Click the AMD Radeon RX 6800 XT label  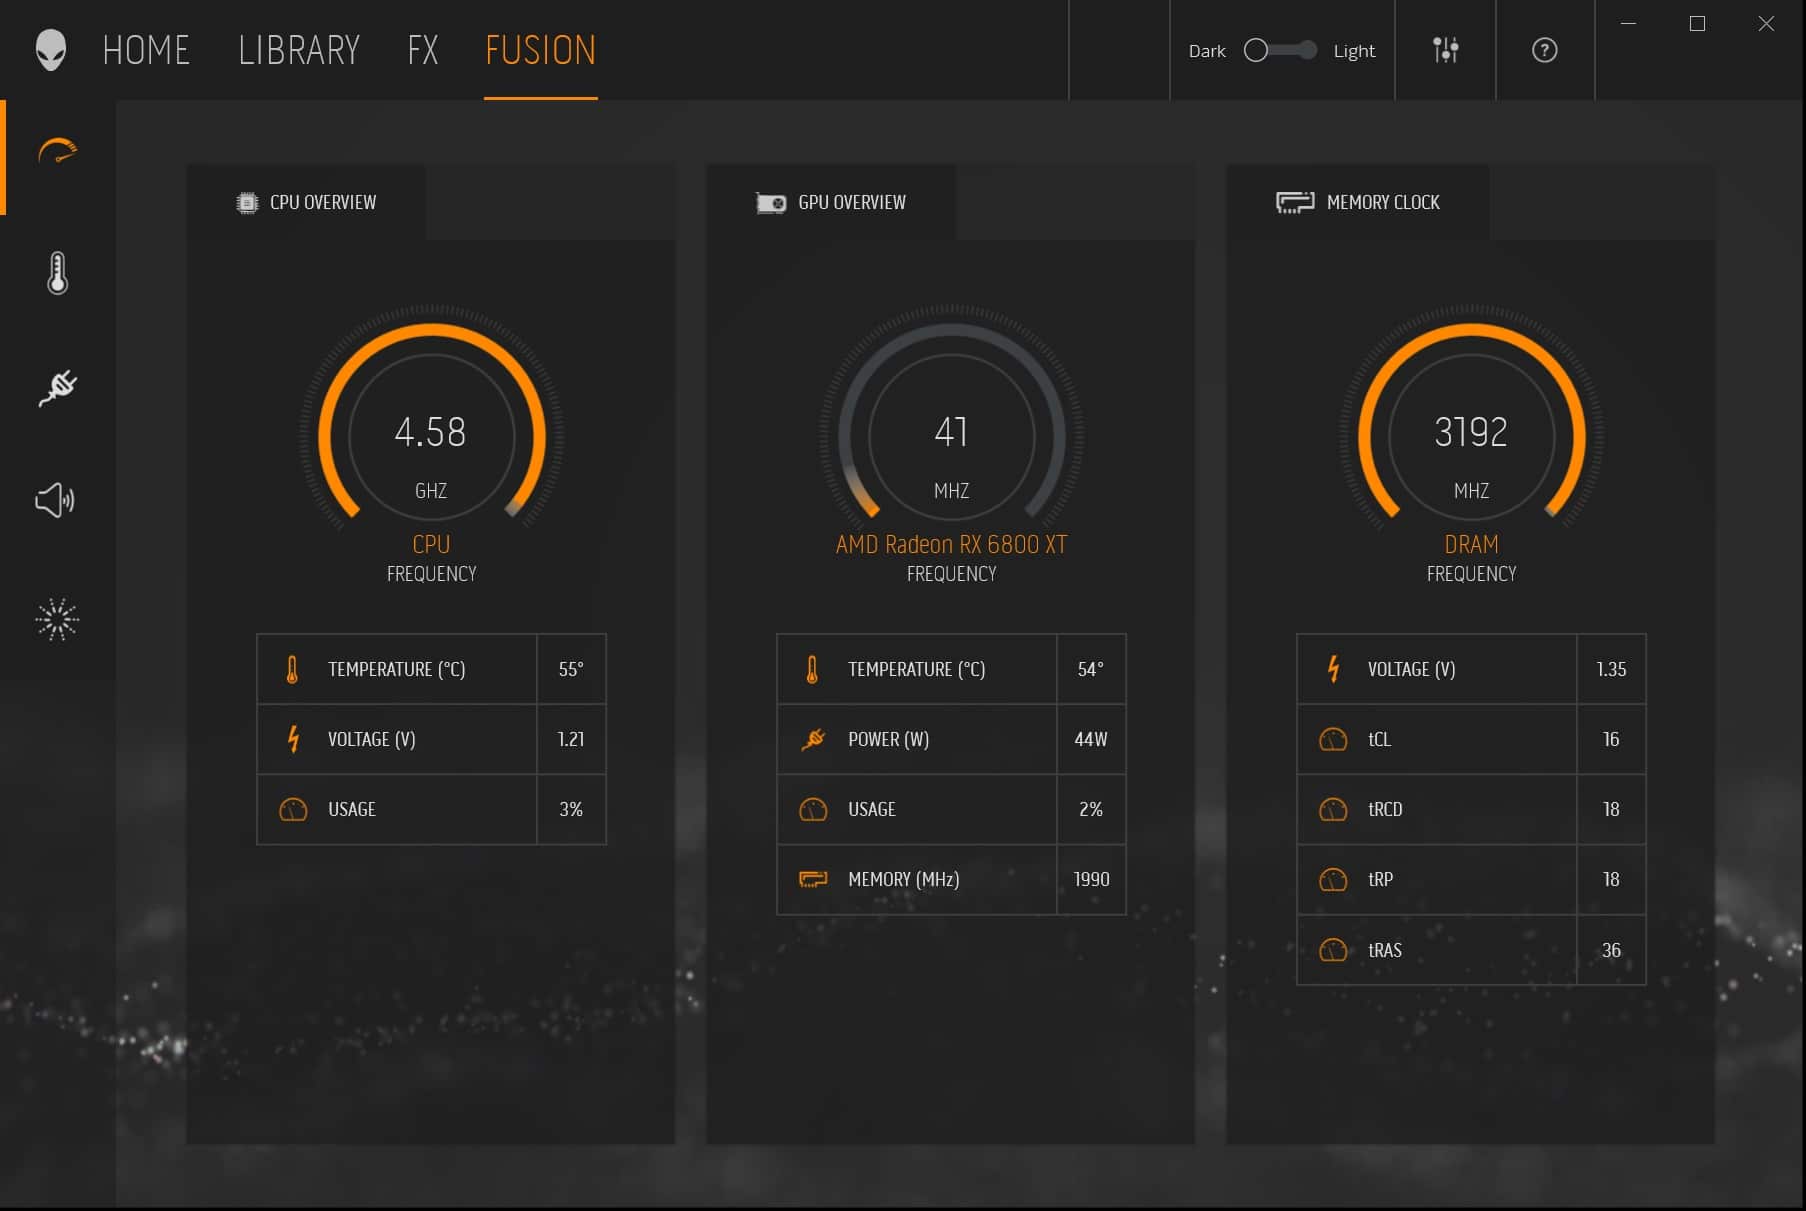coord(951,545)
